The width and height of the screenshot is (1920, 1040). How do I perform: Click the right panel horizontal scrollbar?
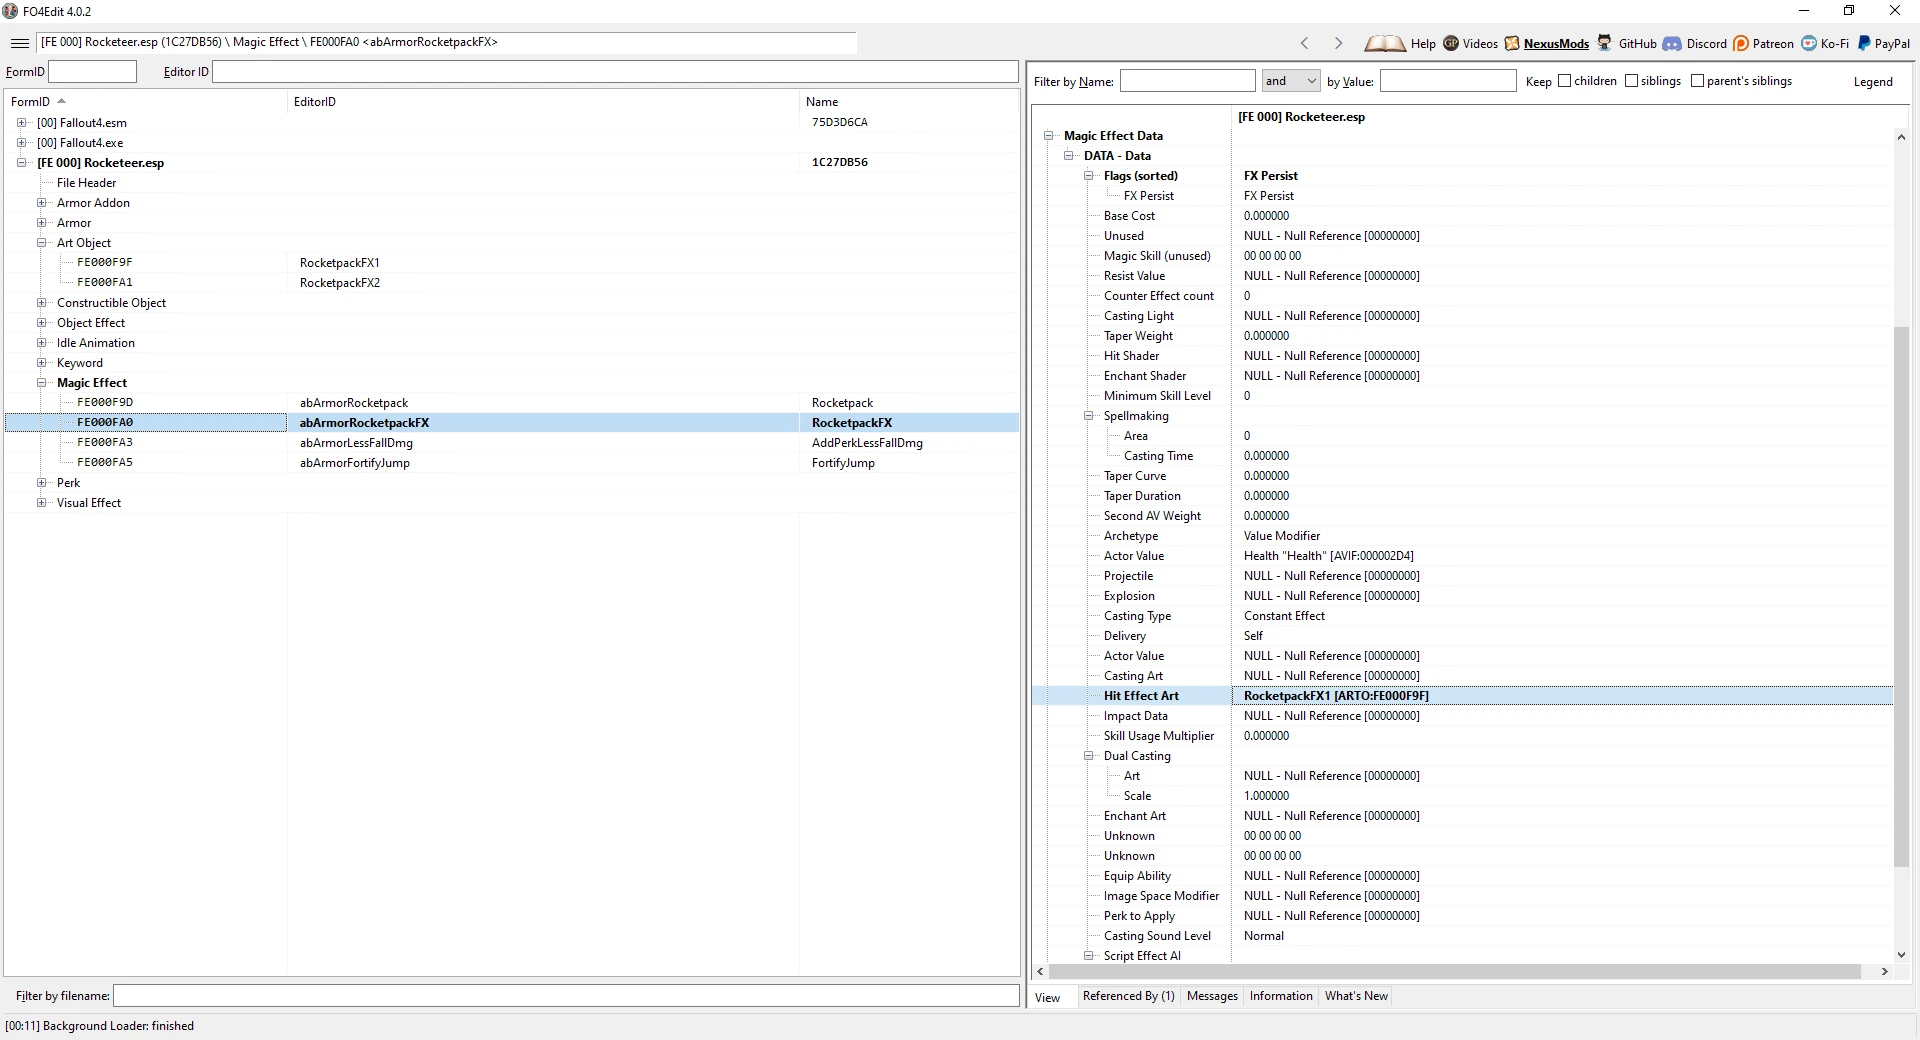click(x=1454, y=972)
